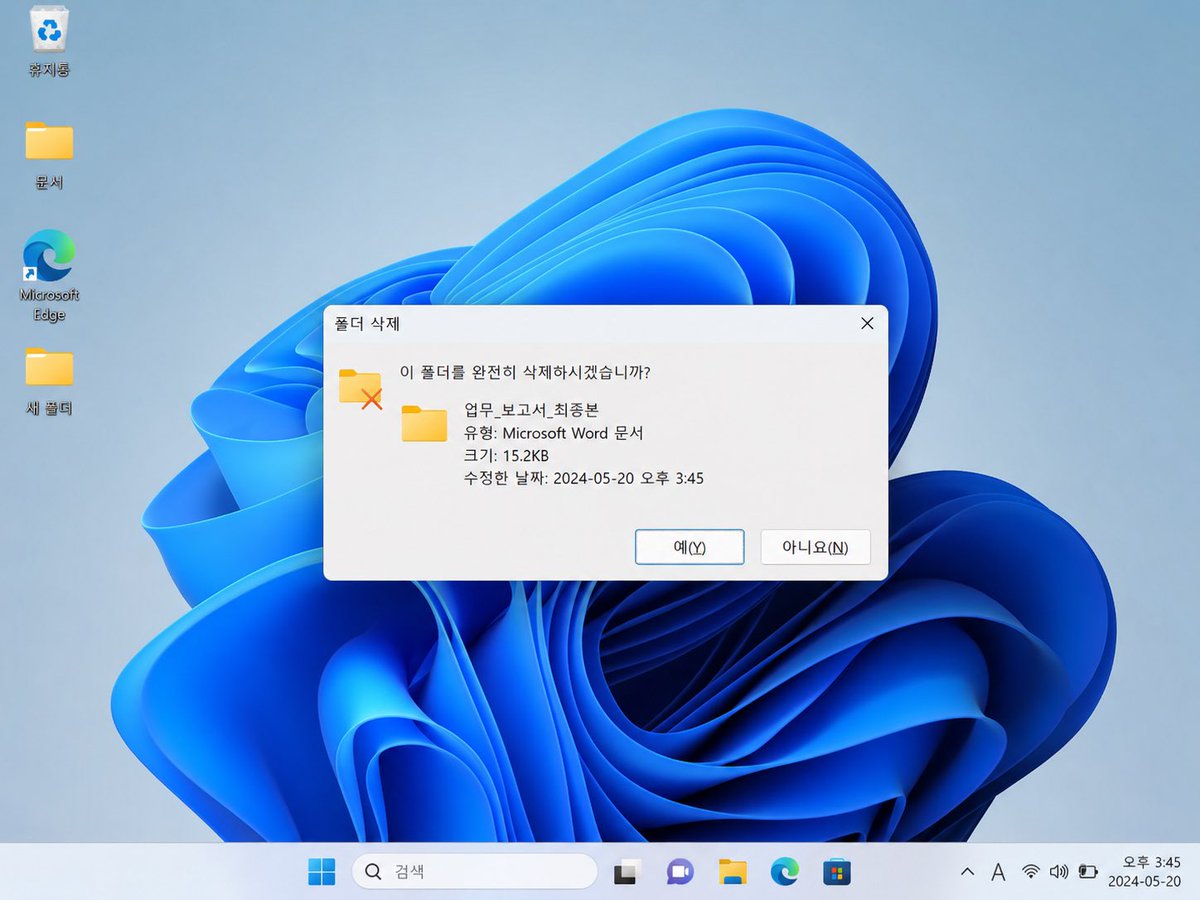Open the clock showing 오후 3:45

coord(1144,871)
